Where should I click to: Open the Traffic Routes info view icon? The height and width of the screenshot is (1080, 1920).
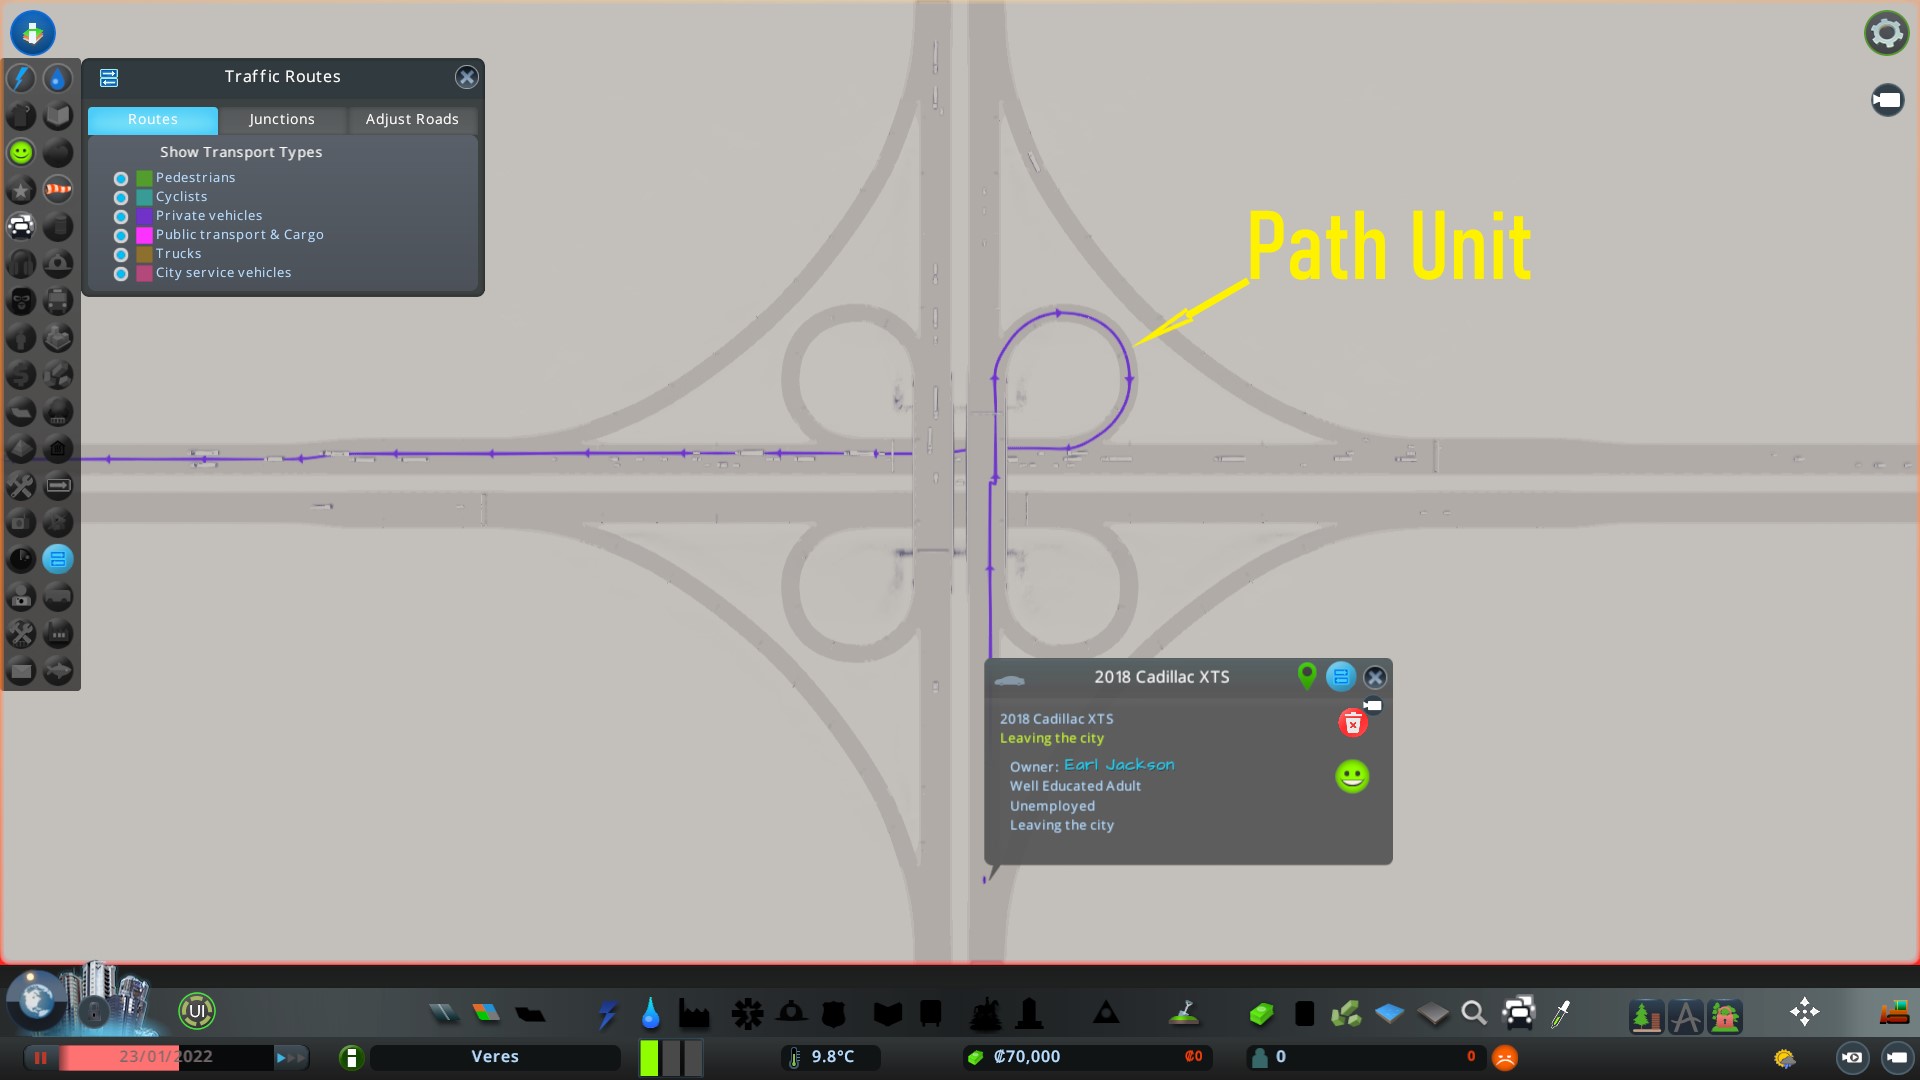[58, 559]
